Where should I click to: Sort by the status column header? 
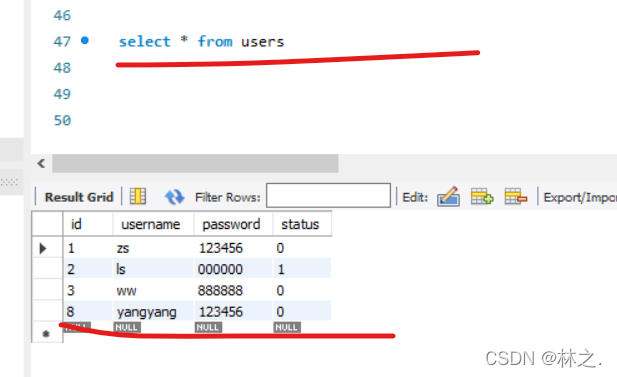(x=302, y=224)
